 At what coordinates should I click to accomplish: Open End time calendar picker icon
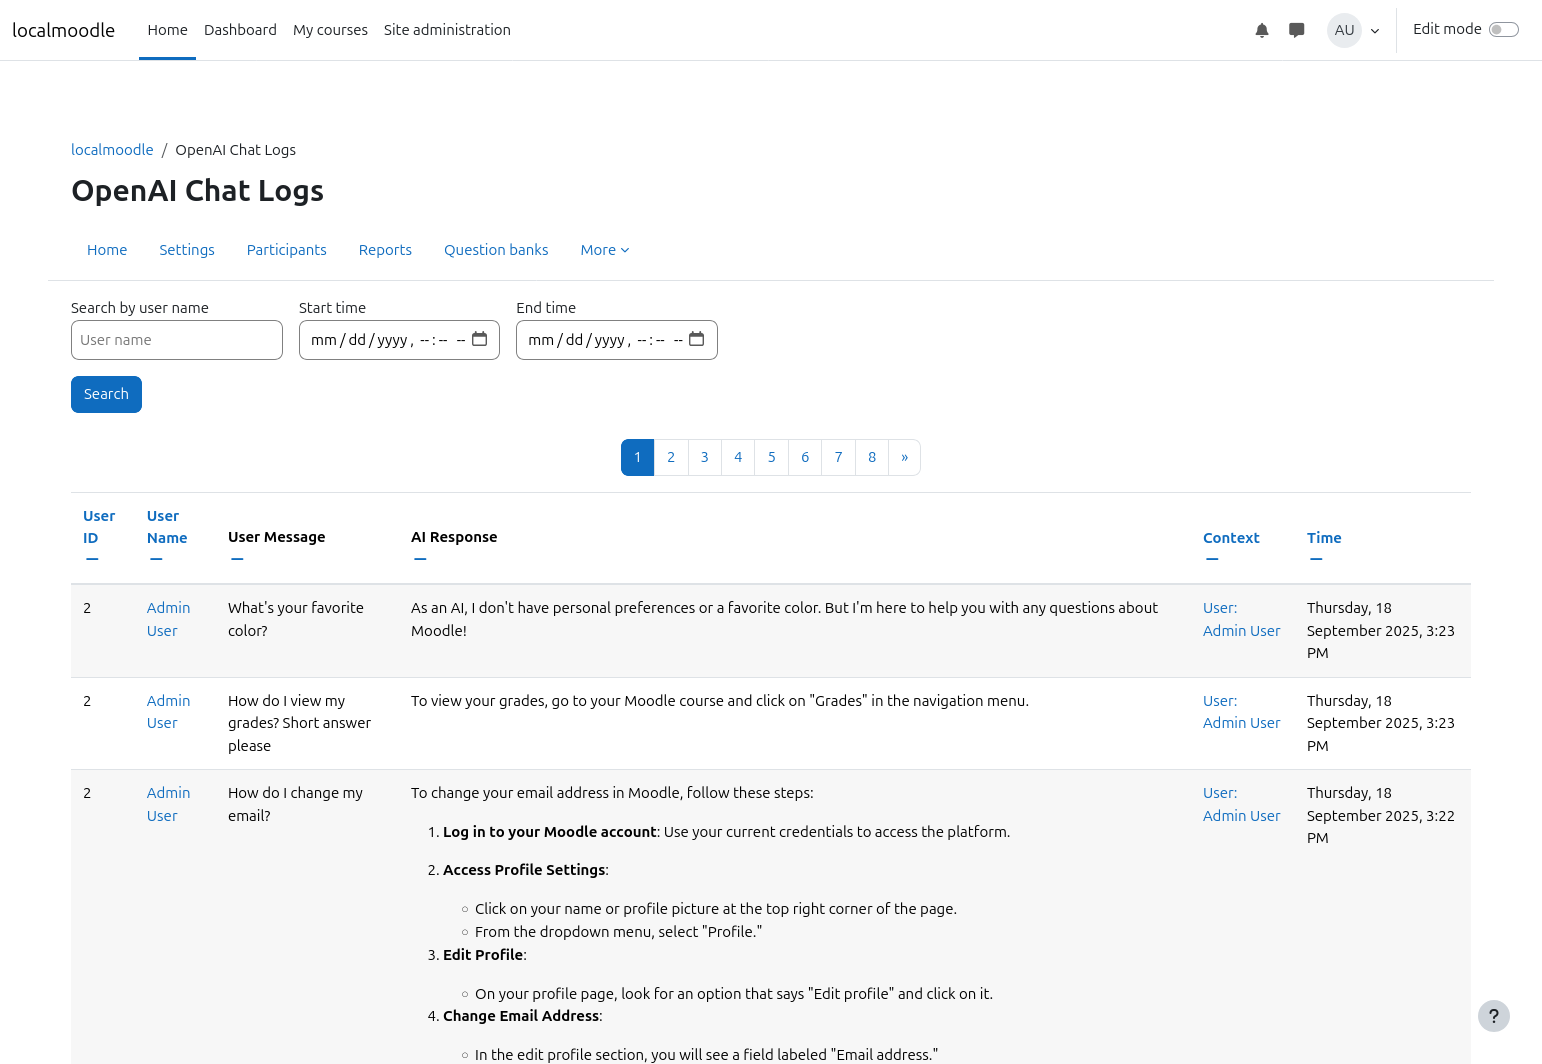click(x=697, y=339)
